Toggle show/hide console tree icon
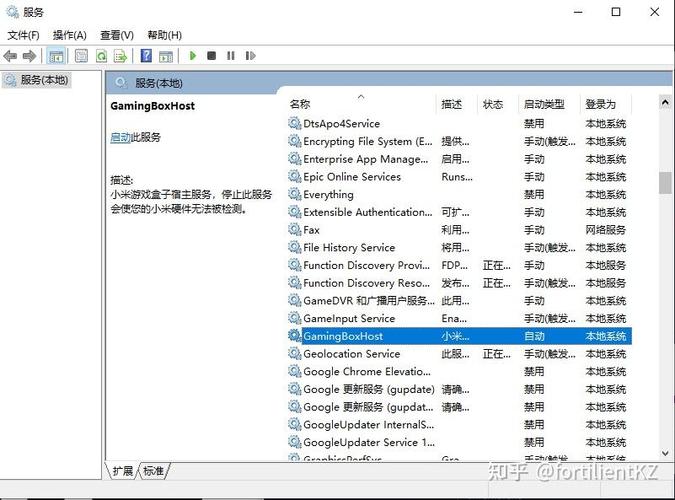675x500 pixels. coord(56,56)
